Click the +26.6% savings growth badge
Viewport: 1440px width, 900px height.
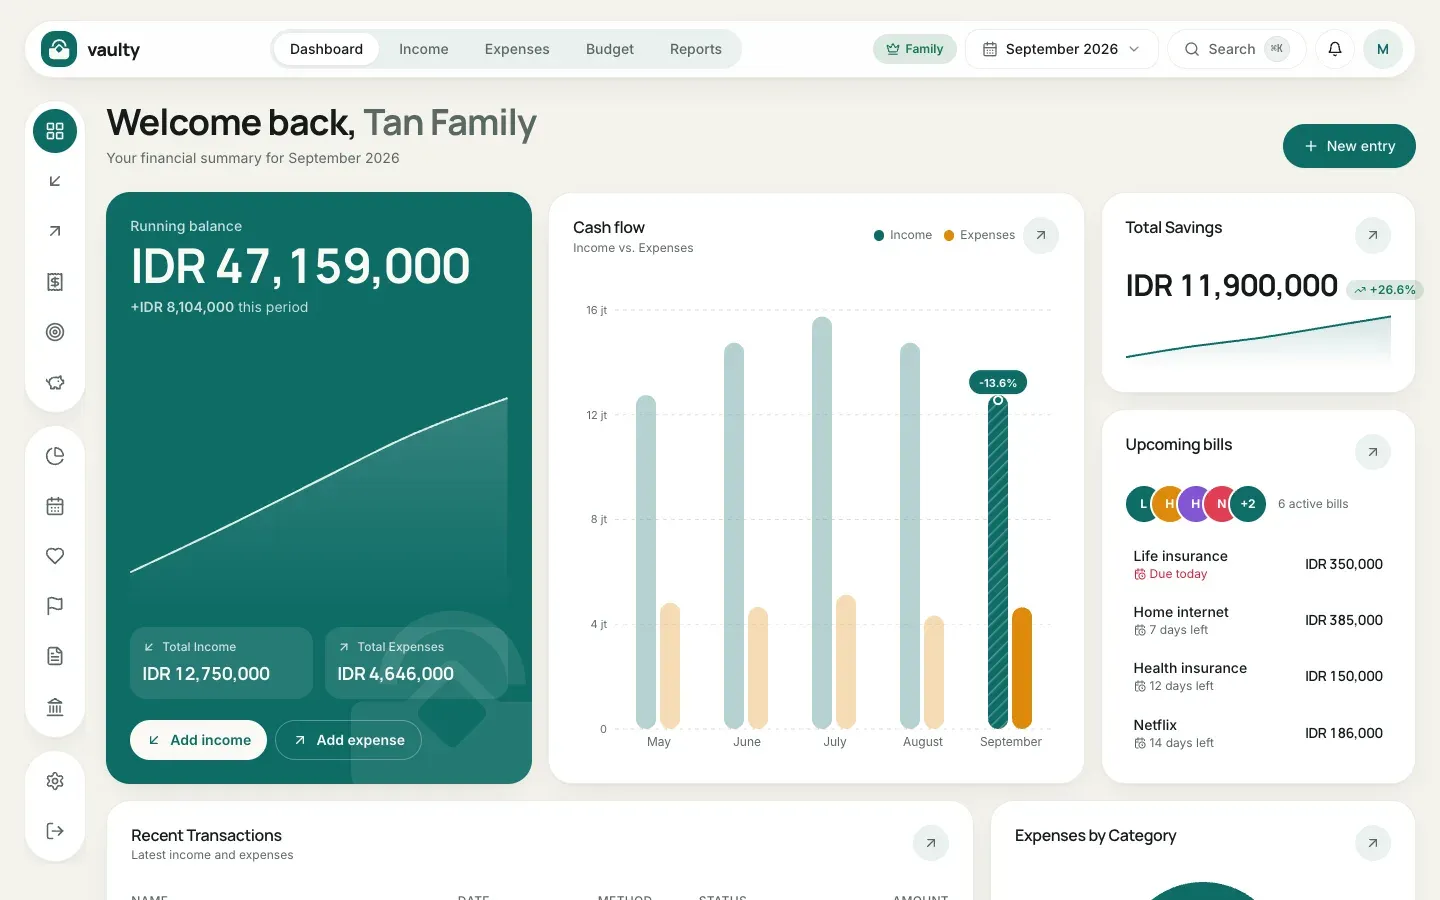pyautogui.click(x=1385, y=290)
